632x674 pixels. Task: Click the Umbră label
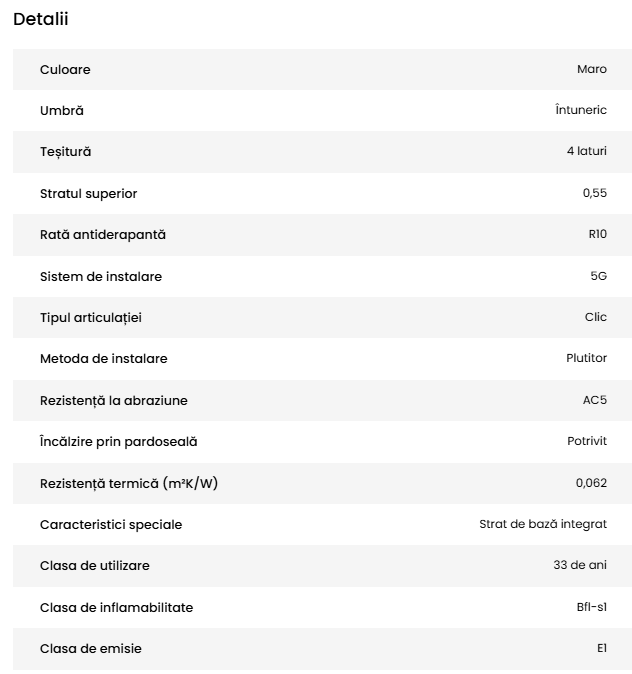point(62,111)
